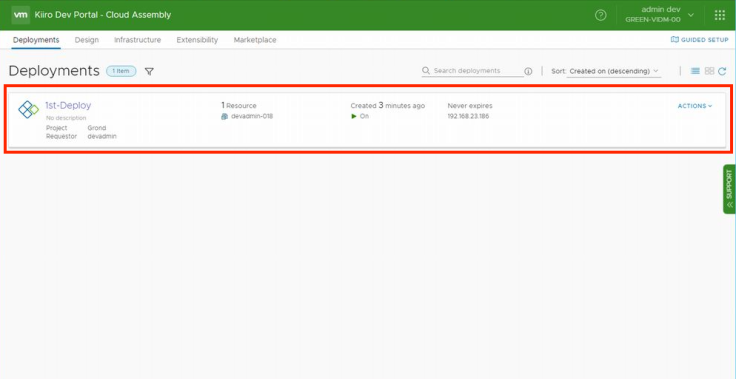Open ACTIONS dropdown for 1st-Deploy
The height and width of the screenshot is (379, 736).
(695, 106)
